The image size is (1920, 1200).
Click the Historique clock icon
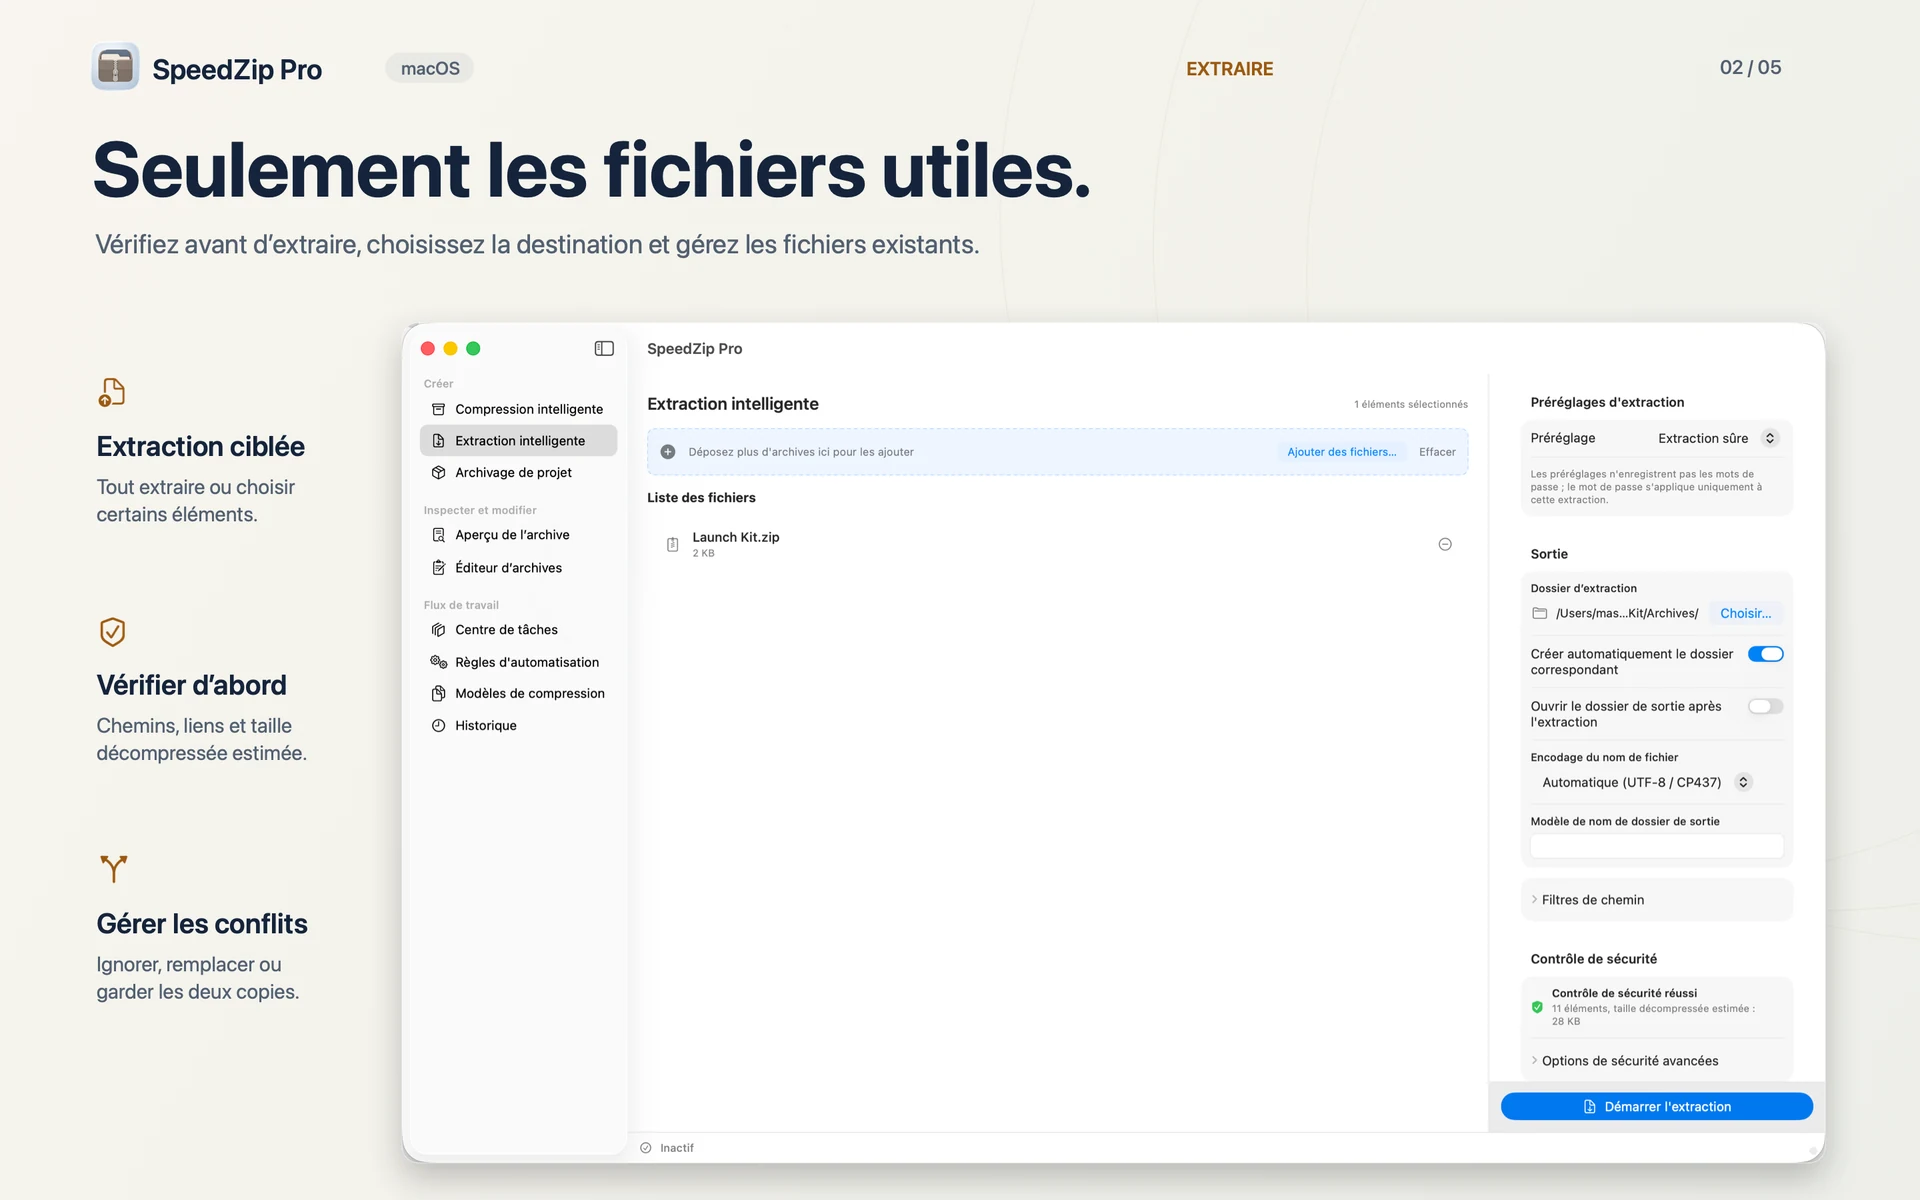[438, 725]
